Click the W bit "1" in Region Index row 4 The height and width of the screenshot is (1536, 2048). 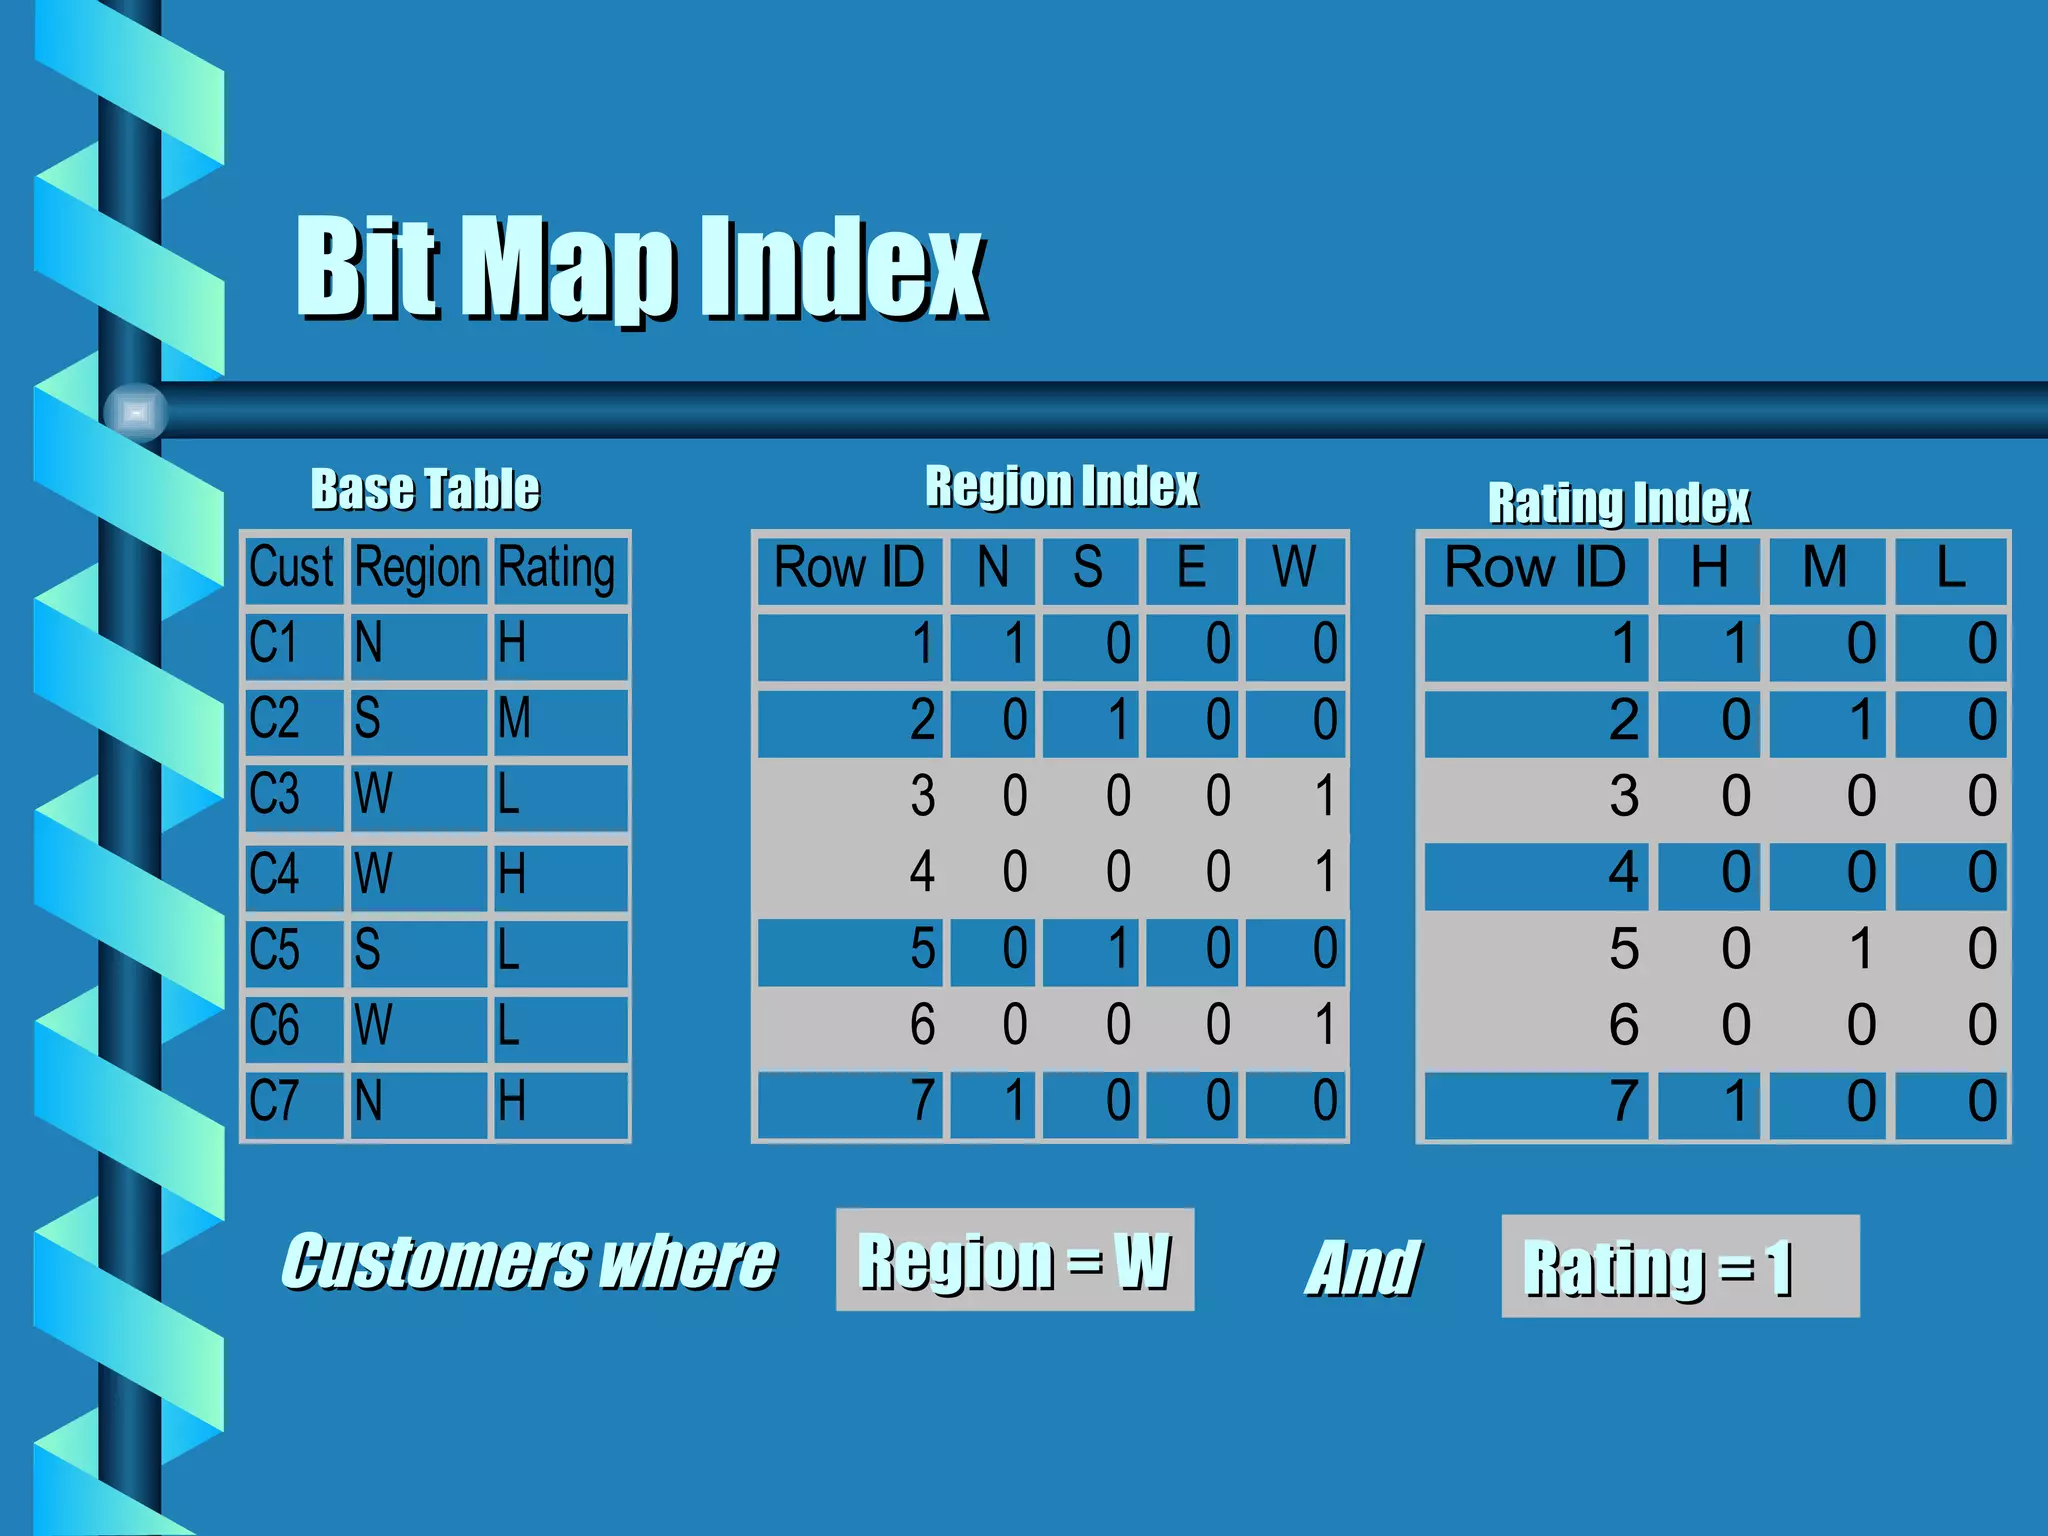tap(1325, 873)
